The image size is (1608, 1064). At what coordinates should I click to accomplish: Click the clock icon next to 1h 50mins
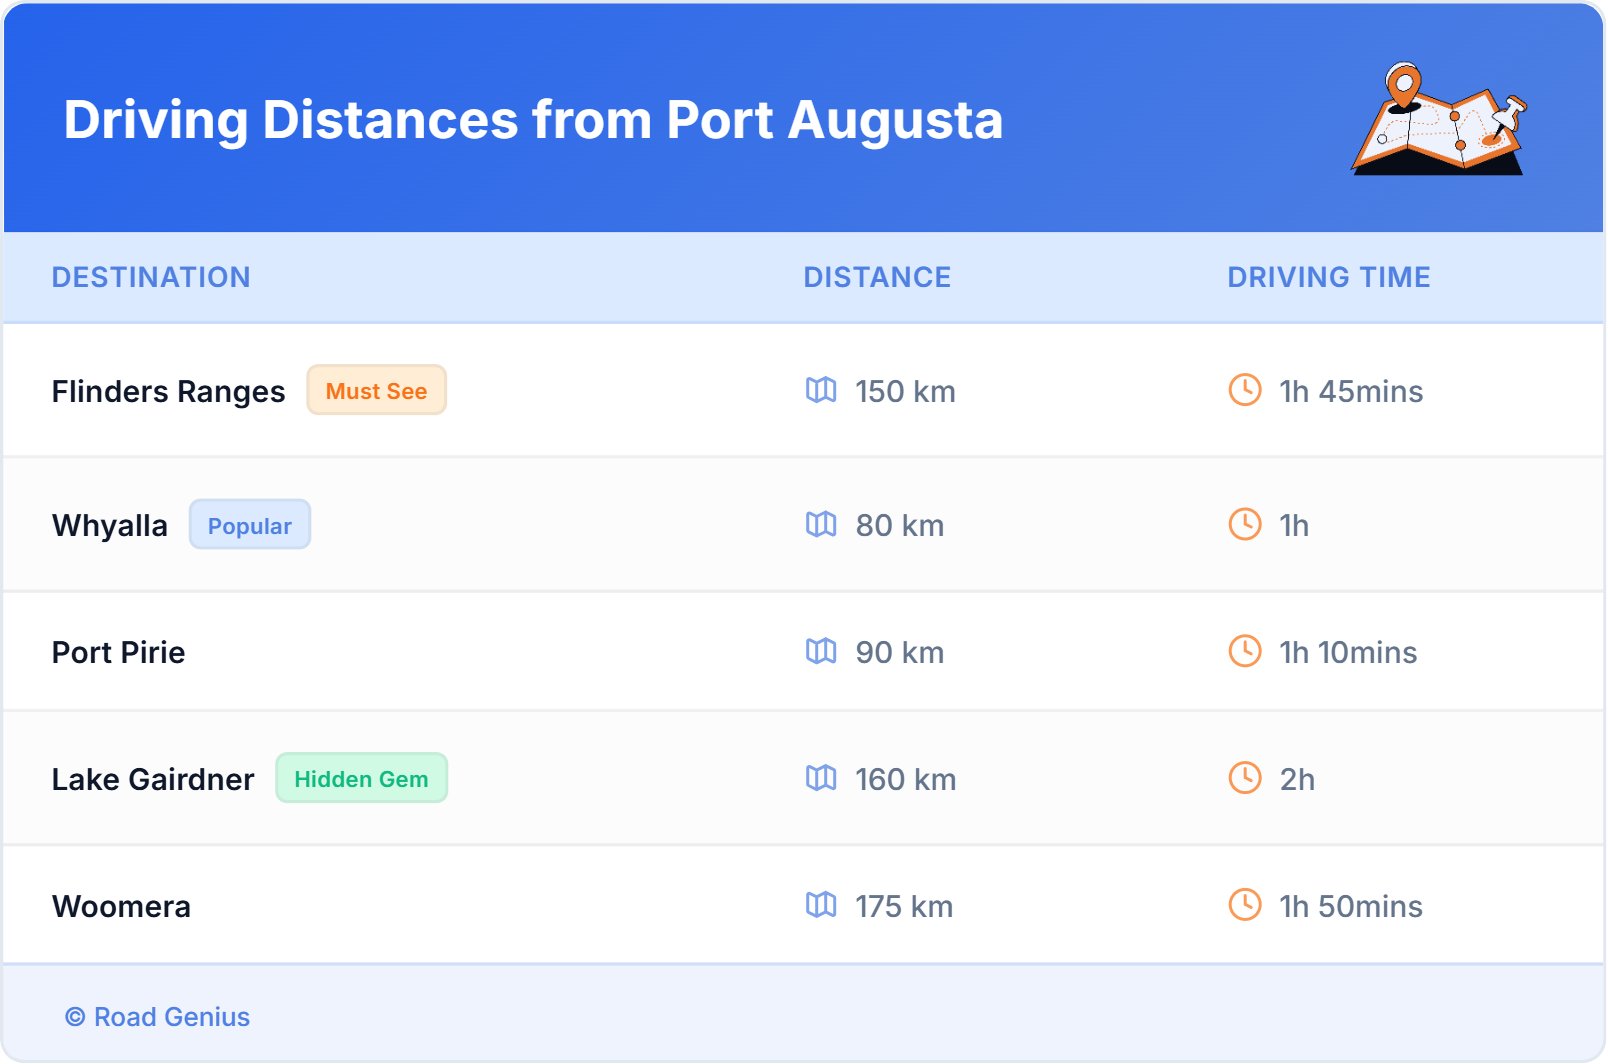point(1243,906)
